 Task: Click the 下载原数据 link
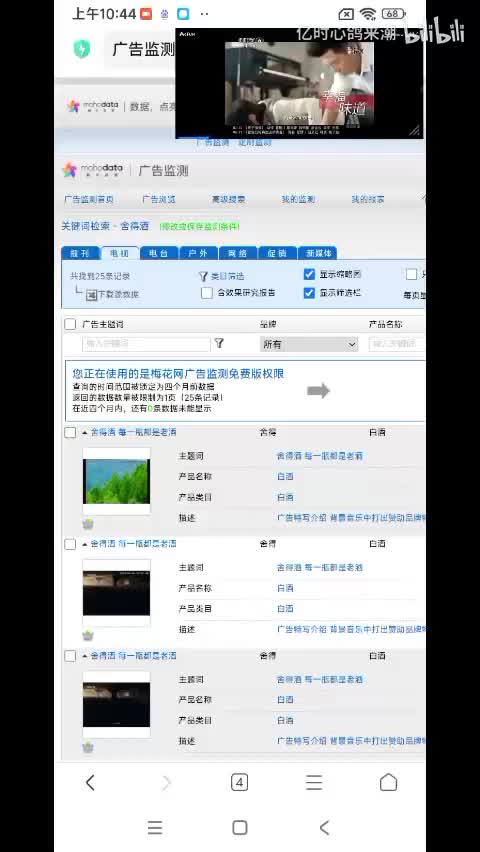[118, 295]
